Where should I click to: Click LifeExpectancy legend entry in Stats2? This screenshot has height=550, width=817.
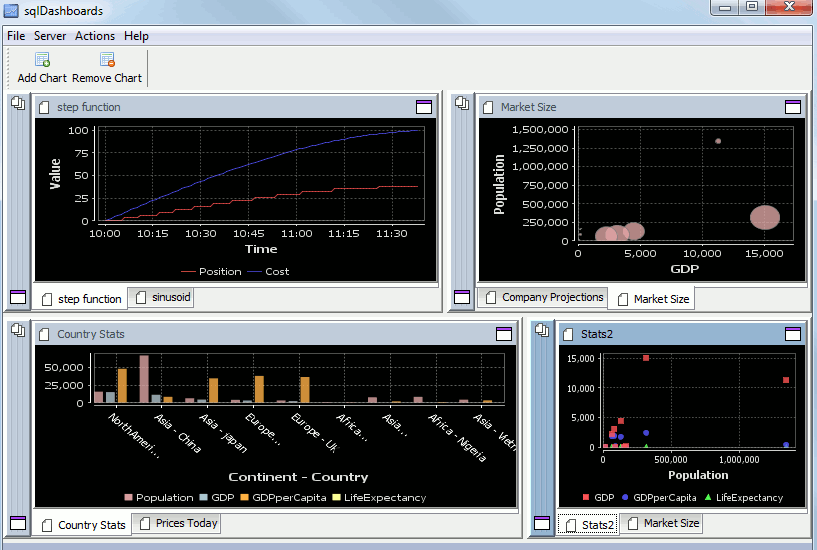coord(744,497)
